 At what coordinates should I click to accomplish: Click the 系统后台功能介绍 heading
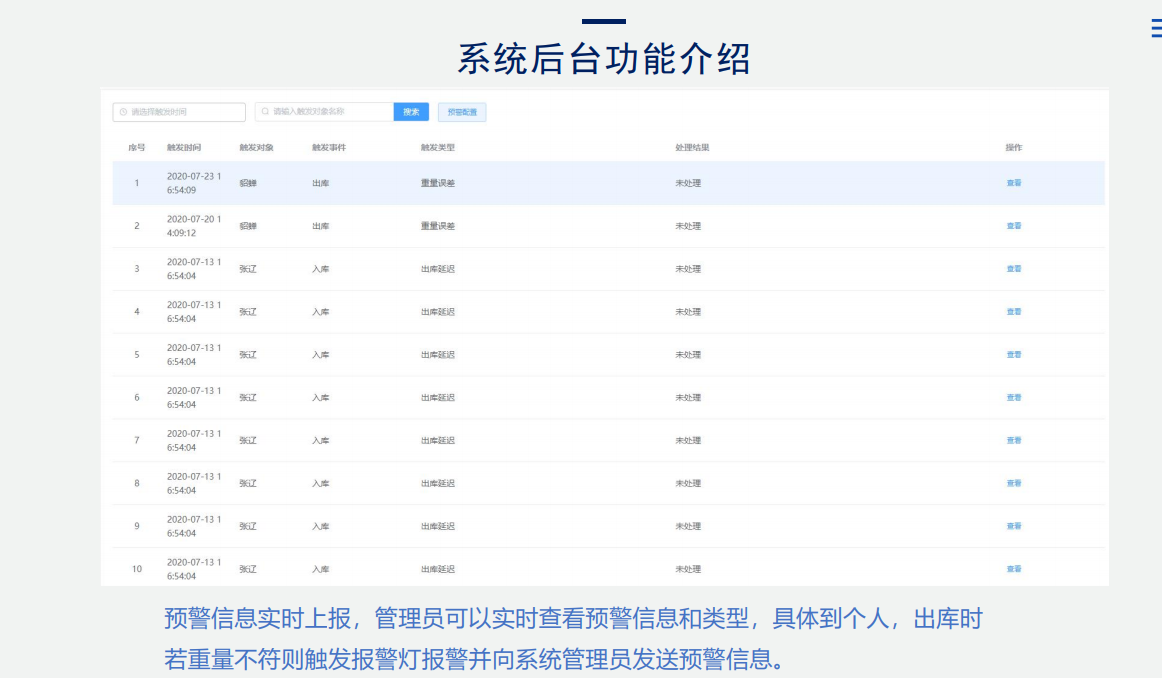[604, 59]
